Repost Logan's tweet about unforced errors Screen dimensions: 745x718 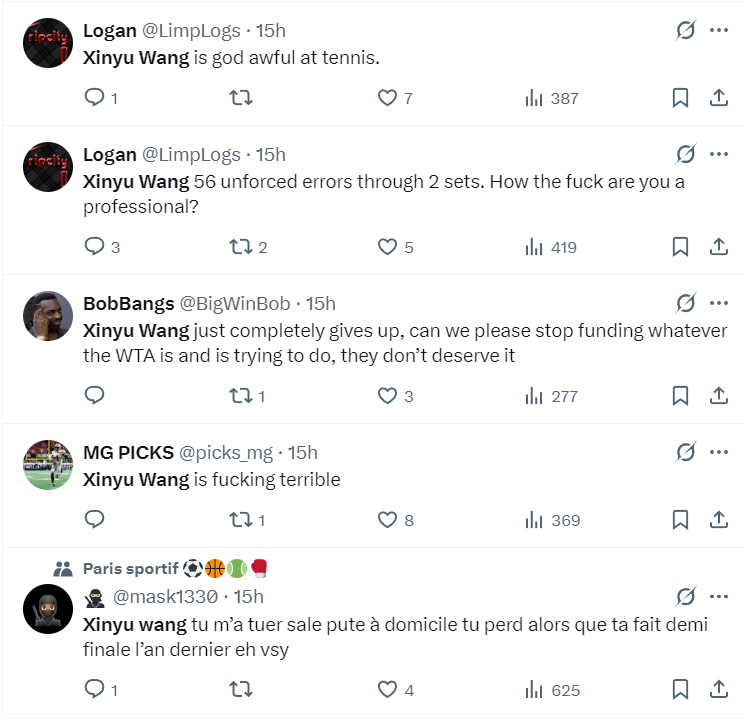(x=240, y=247)
